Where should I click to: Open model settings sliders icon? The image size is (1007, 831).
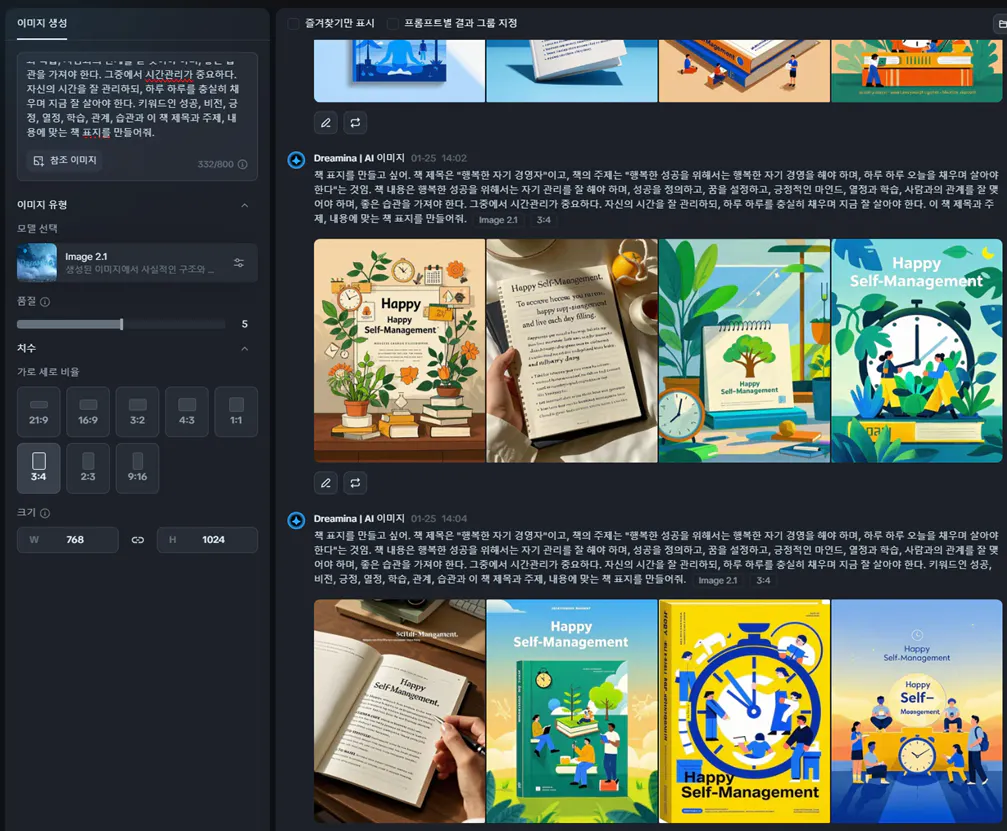click(x=239, y=263)
